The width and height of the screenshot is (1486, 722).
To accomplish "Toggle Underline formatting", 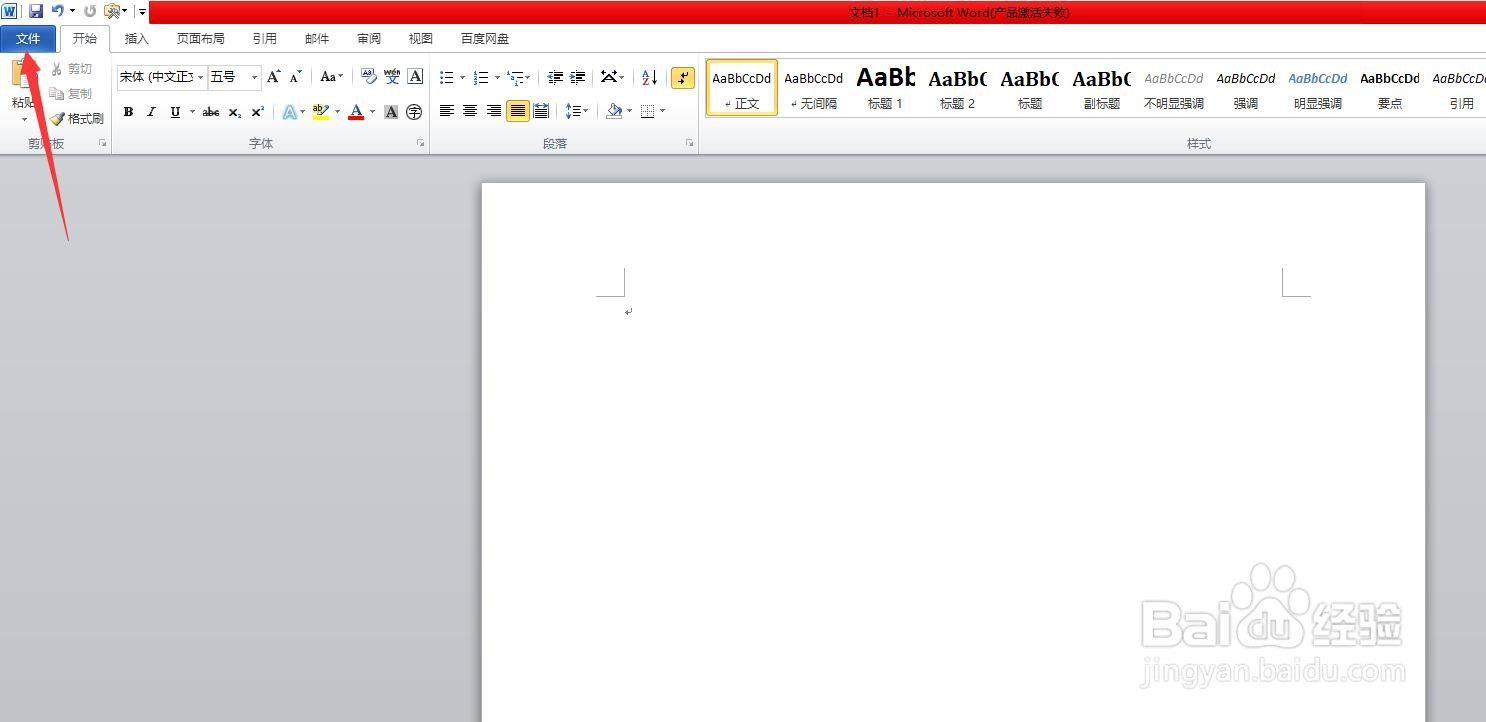I will click(x=175, y=112).
